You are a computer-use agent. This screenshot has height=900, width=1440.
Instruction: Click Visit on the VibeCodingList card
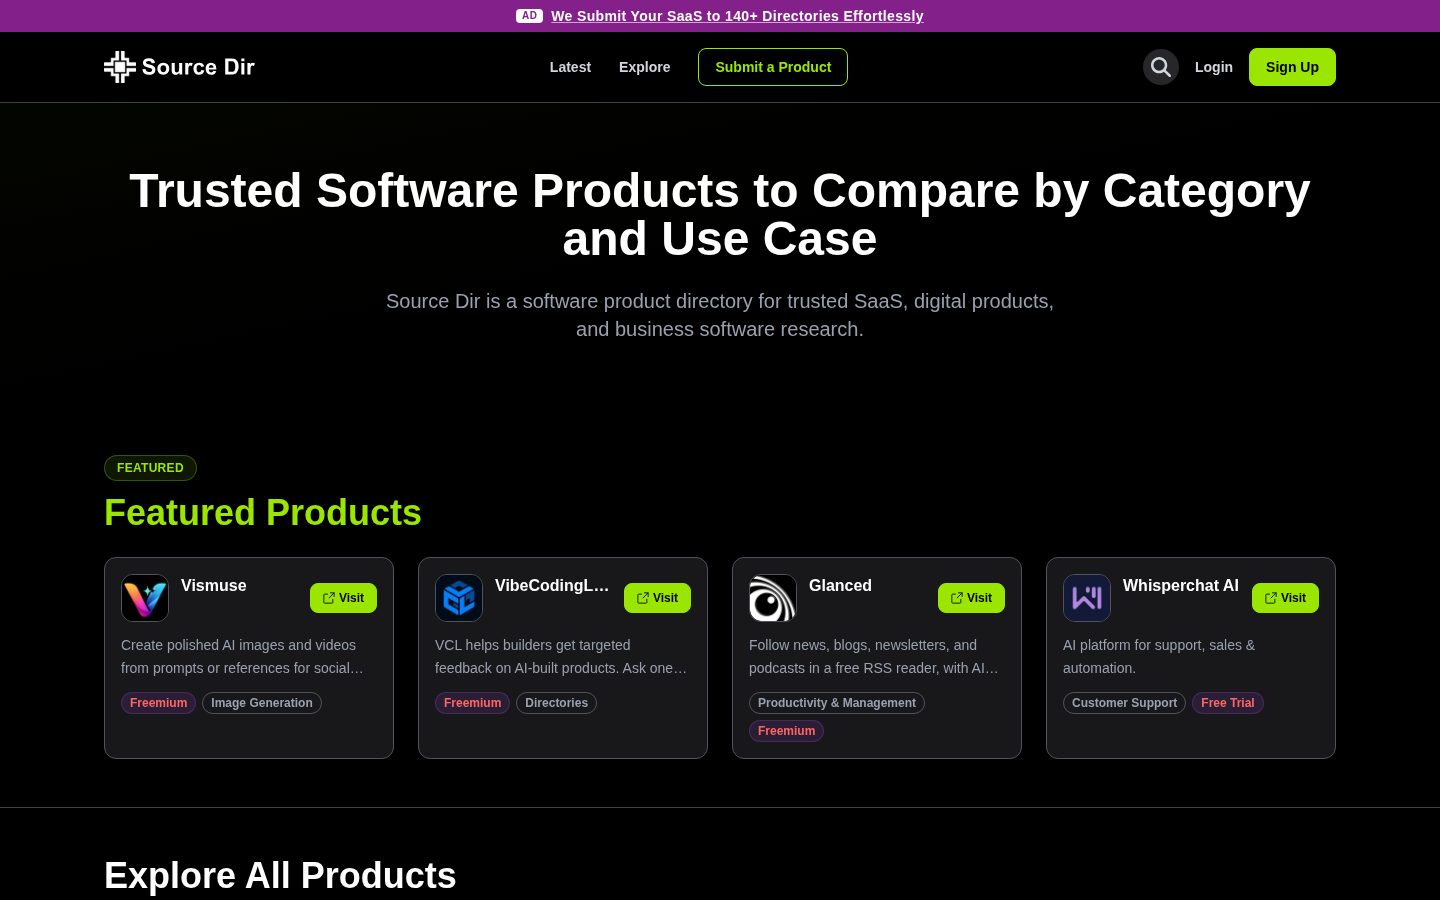[657, 598]
